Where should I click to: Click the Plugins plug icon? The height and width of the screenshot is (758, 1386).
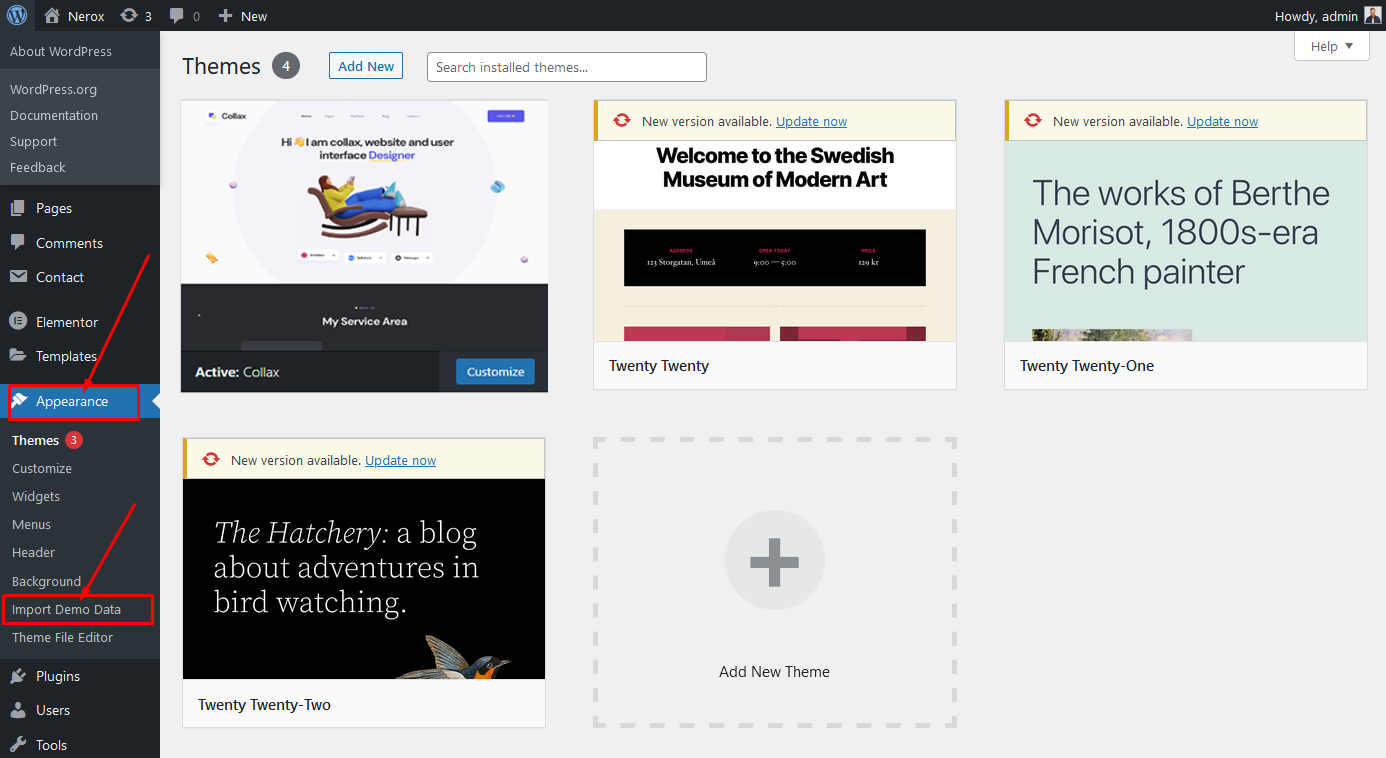click(x=18, y=676)
